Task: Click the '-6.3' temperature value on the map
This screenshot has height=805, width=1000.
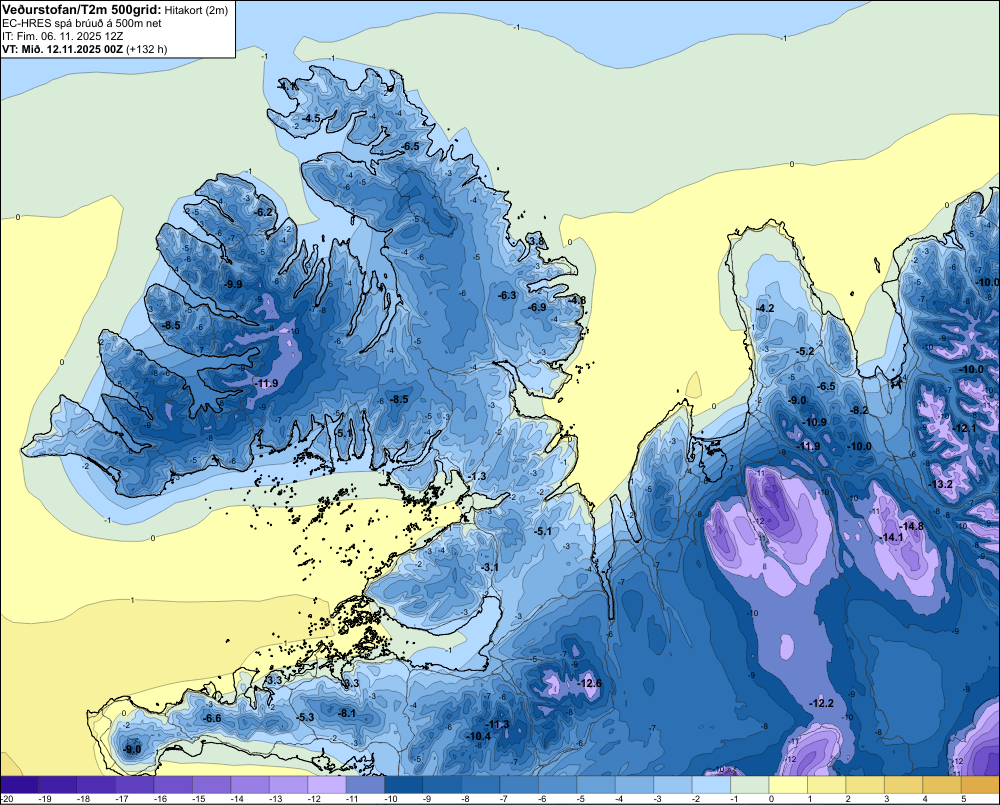Action: pos(507,295)
